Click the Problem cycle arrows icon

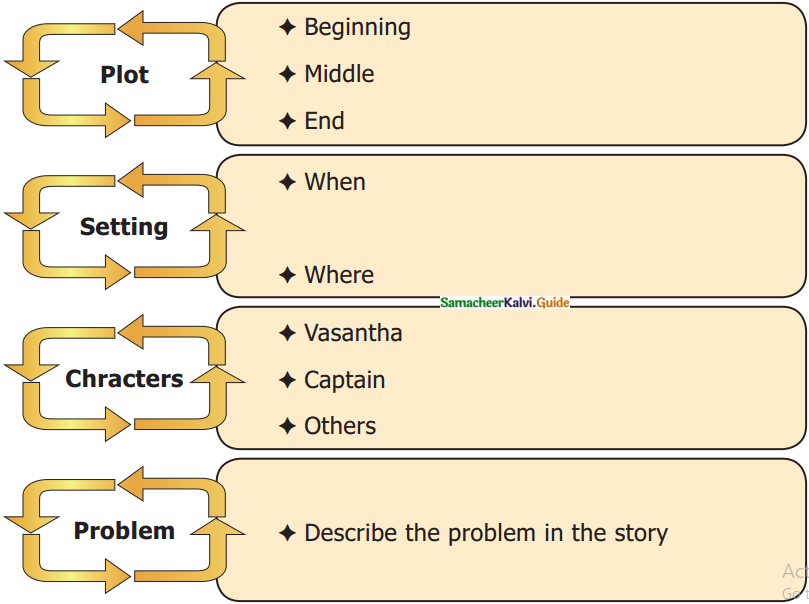[x=124, y=531]
